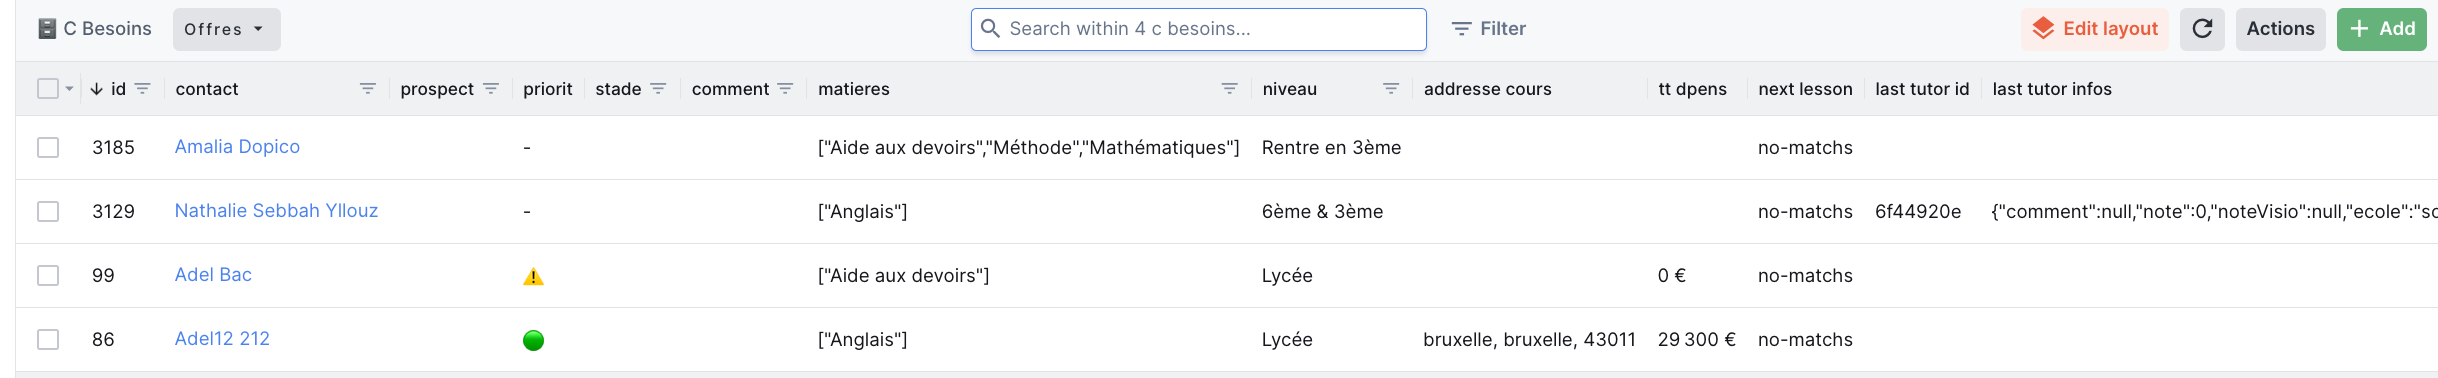Click niveau column filter icon

click(1391, 89)
